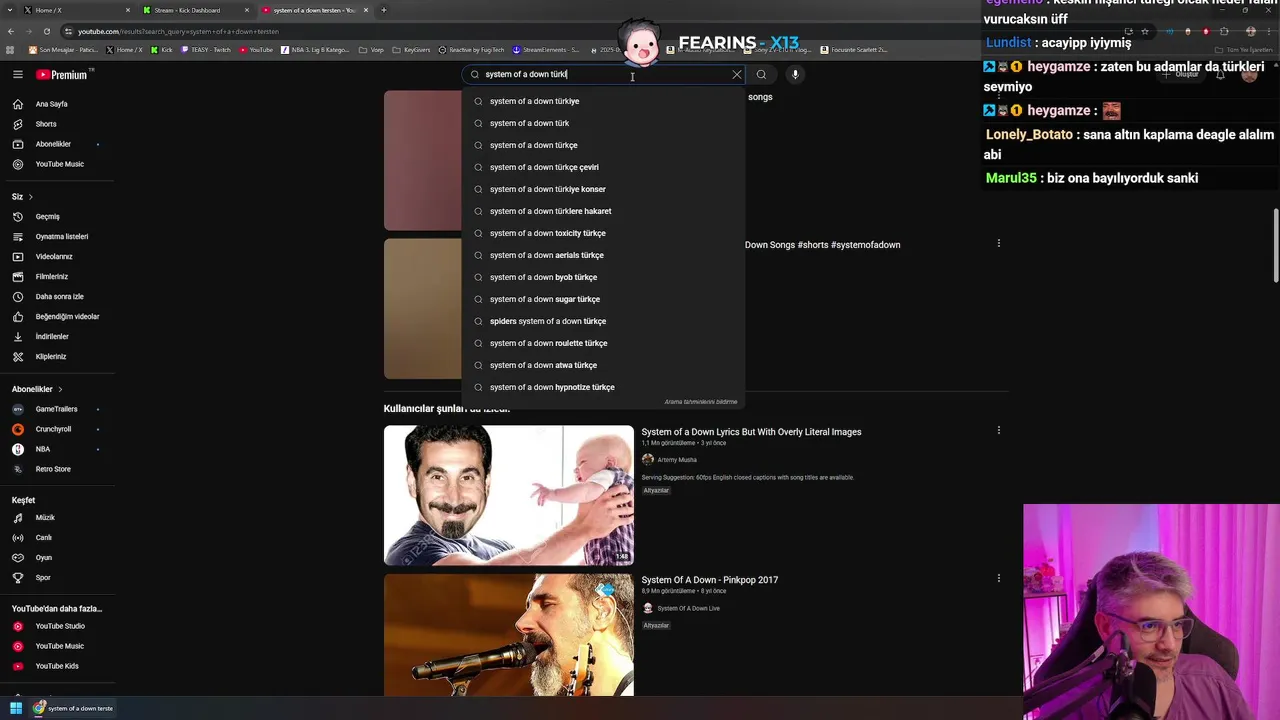Viewport: 1280px width, 720px height.
Task: Select suggestion 'system of a down türkçe çeviri'
Action: click(603, 167)
